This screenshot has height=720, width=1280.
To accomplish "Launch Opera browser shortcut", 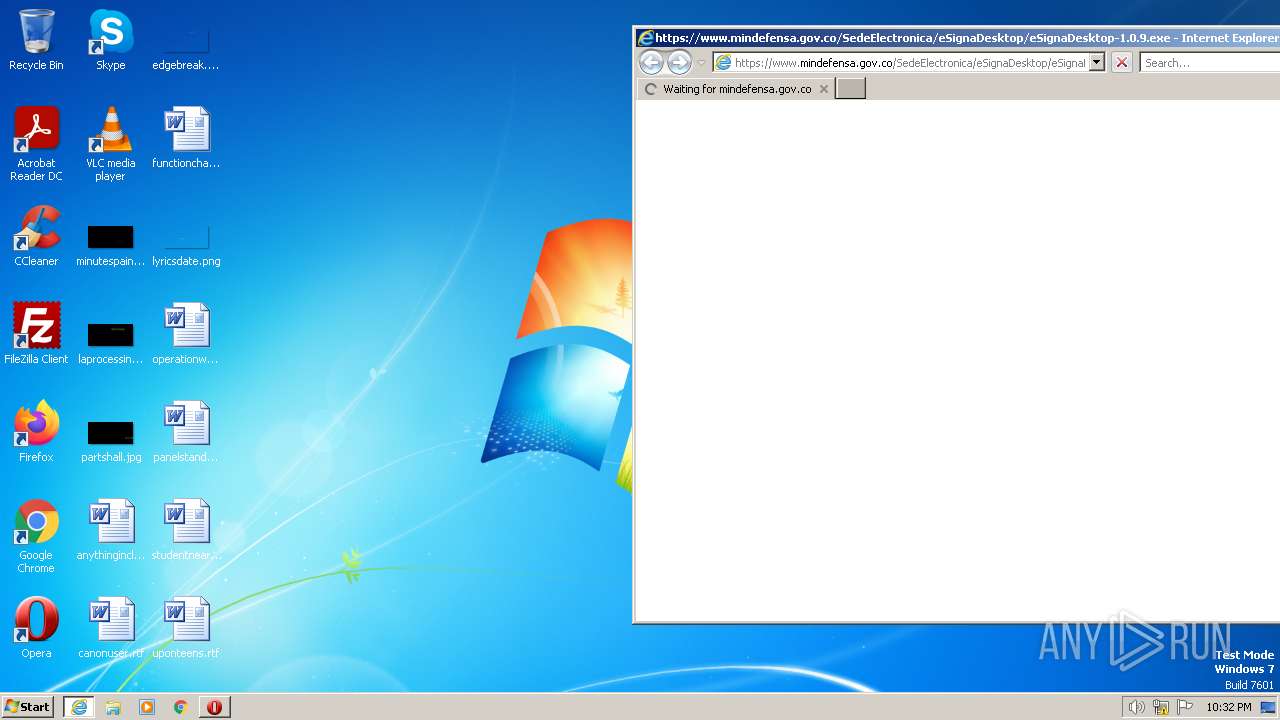I will (36, 628).
